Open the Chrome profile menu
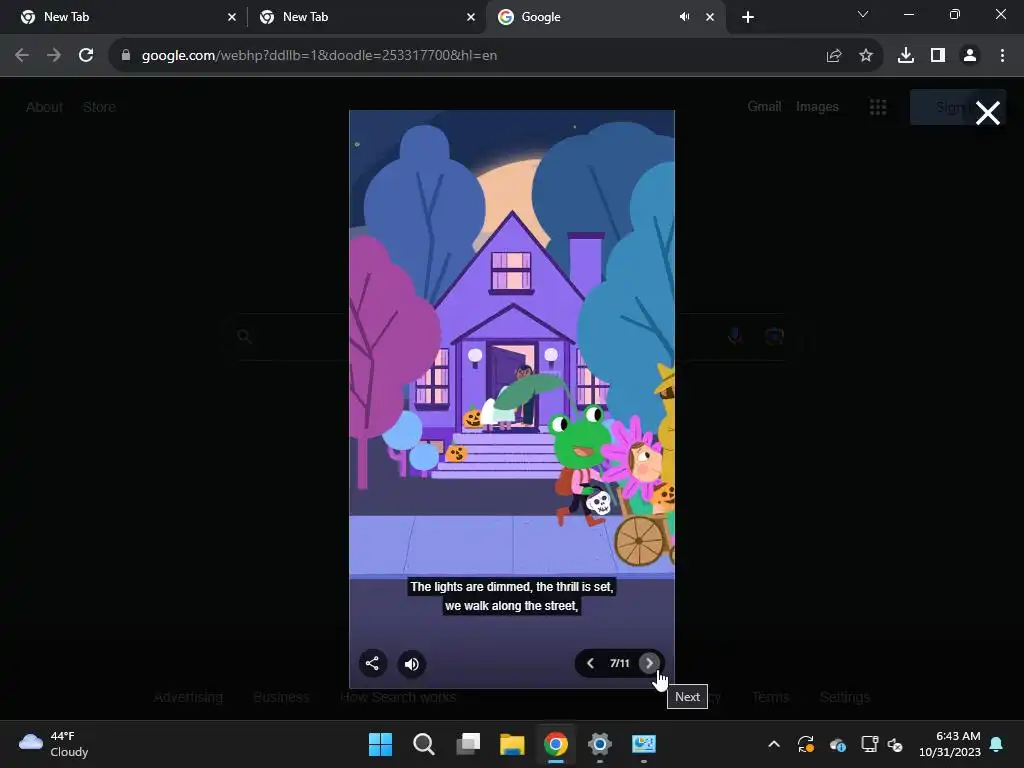This screenshot has height=768, width=1024. pyautogui.click(x=970, y=56)
